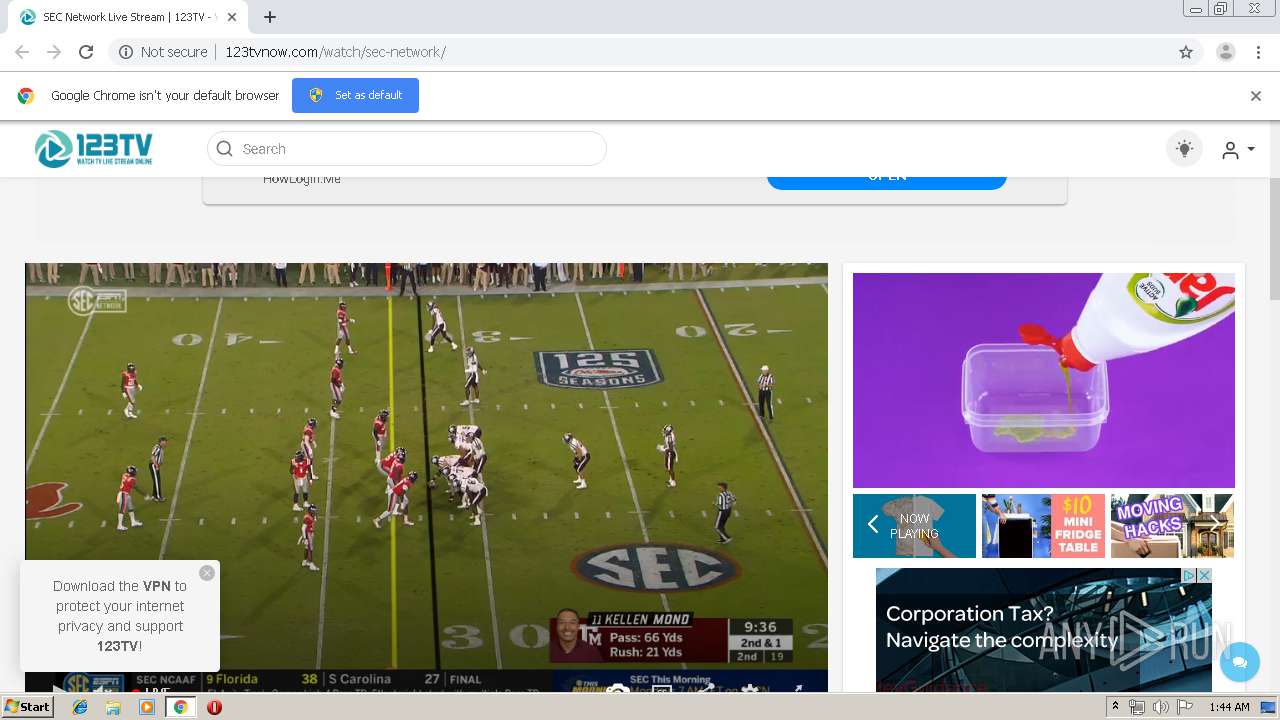Click the purple container video ad
The height and width of the screenshot is (720, 1280).
(x=1044, y=380)
